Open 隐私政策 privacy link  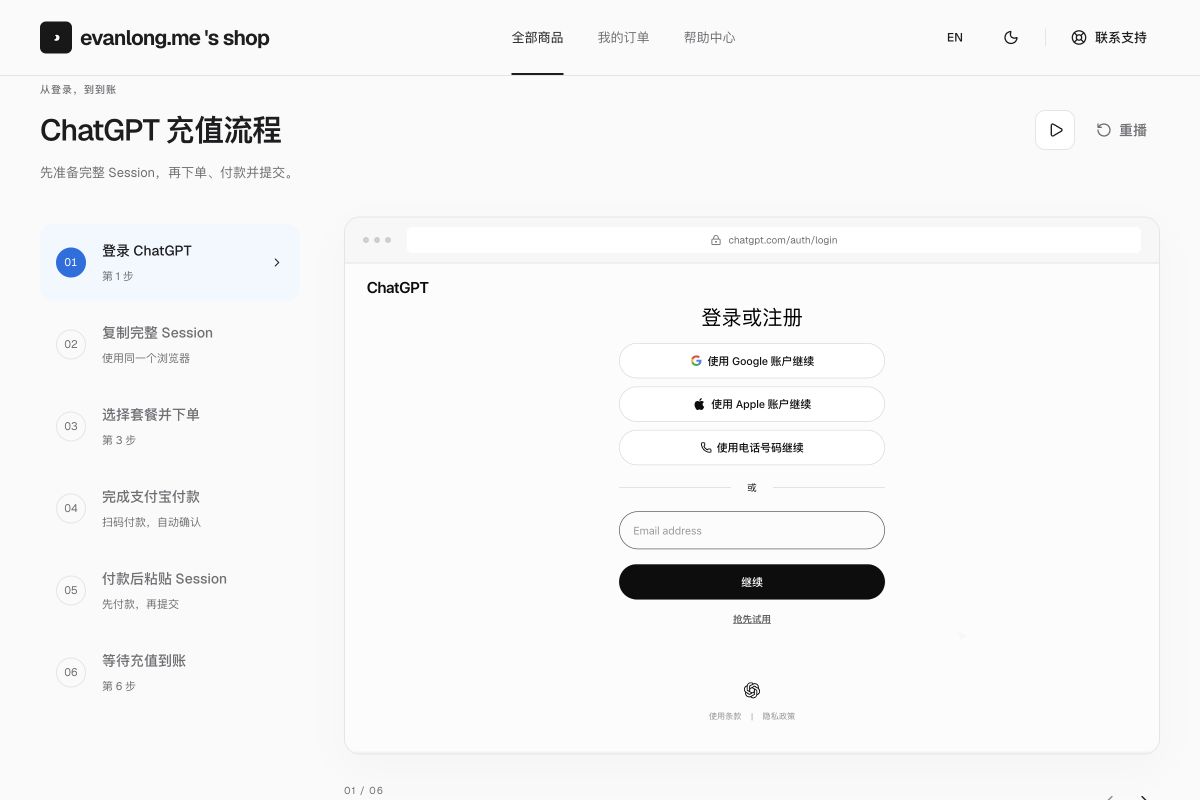tap(779, 716)
